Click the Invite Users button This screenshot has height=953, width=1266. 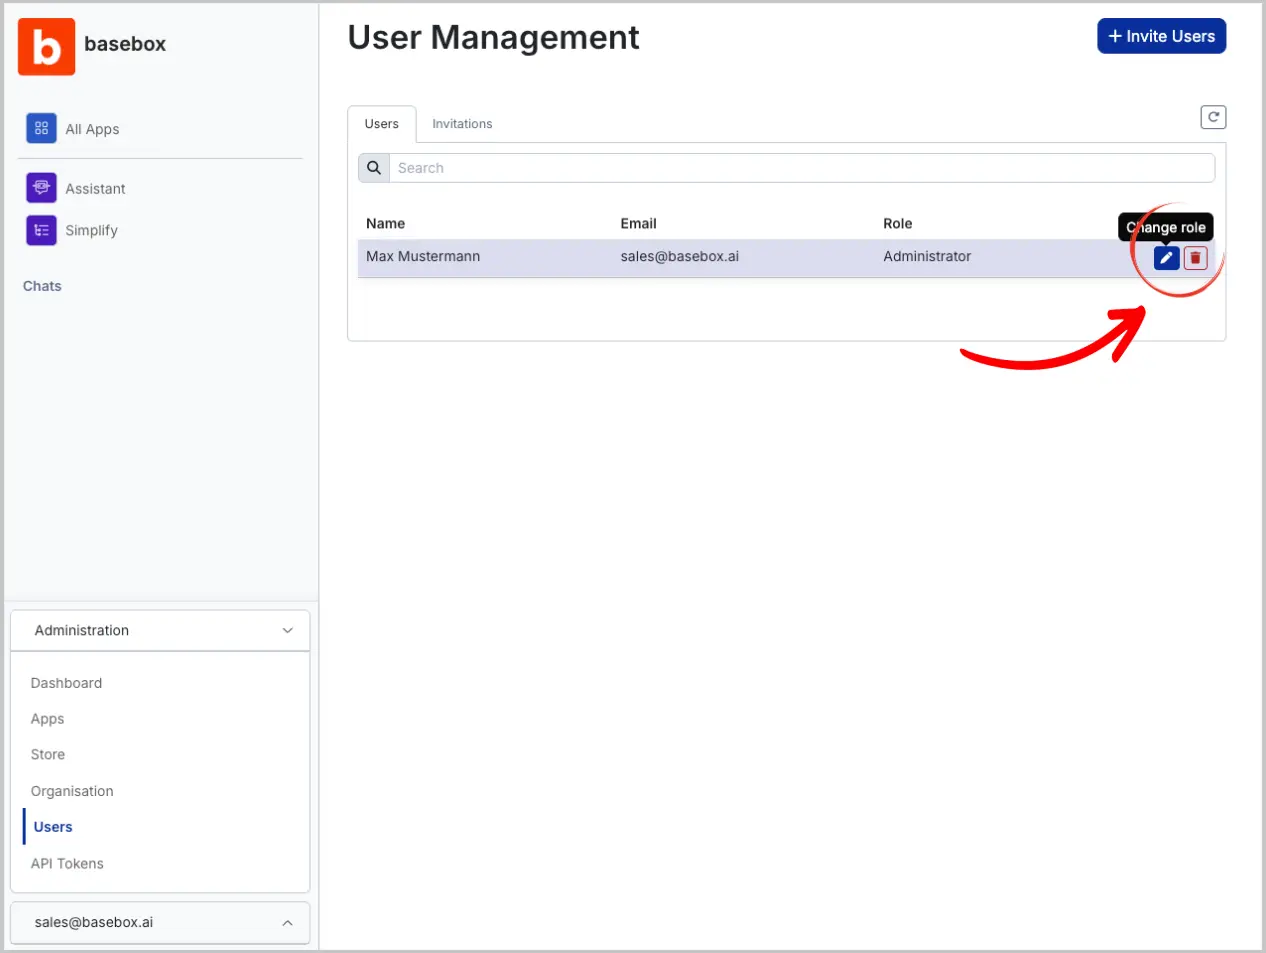point(1161,36)
